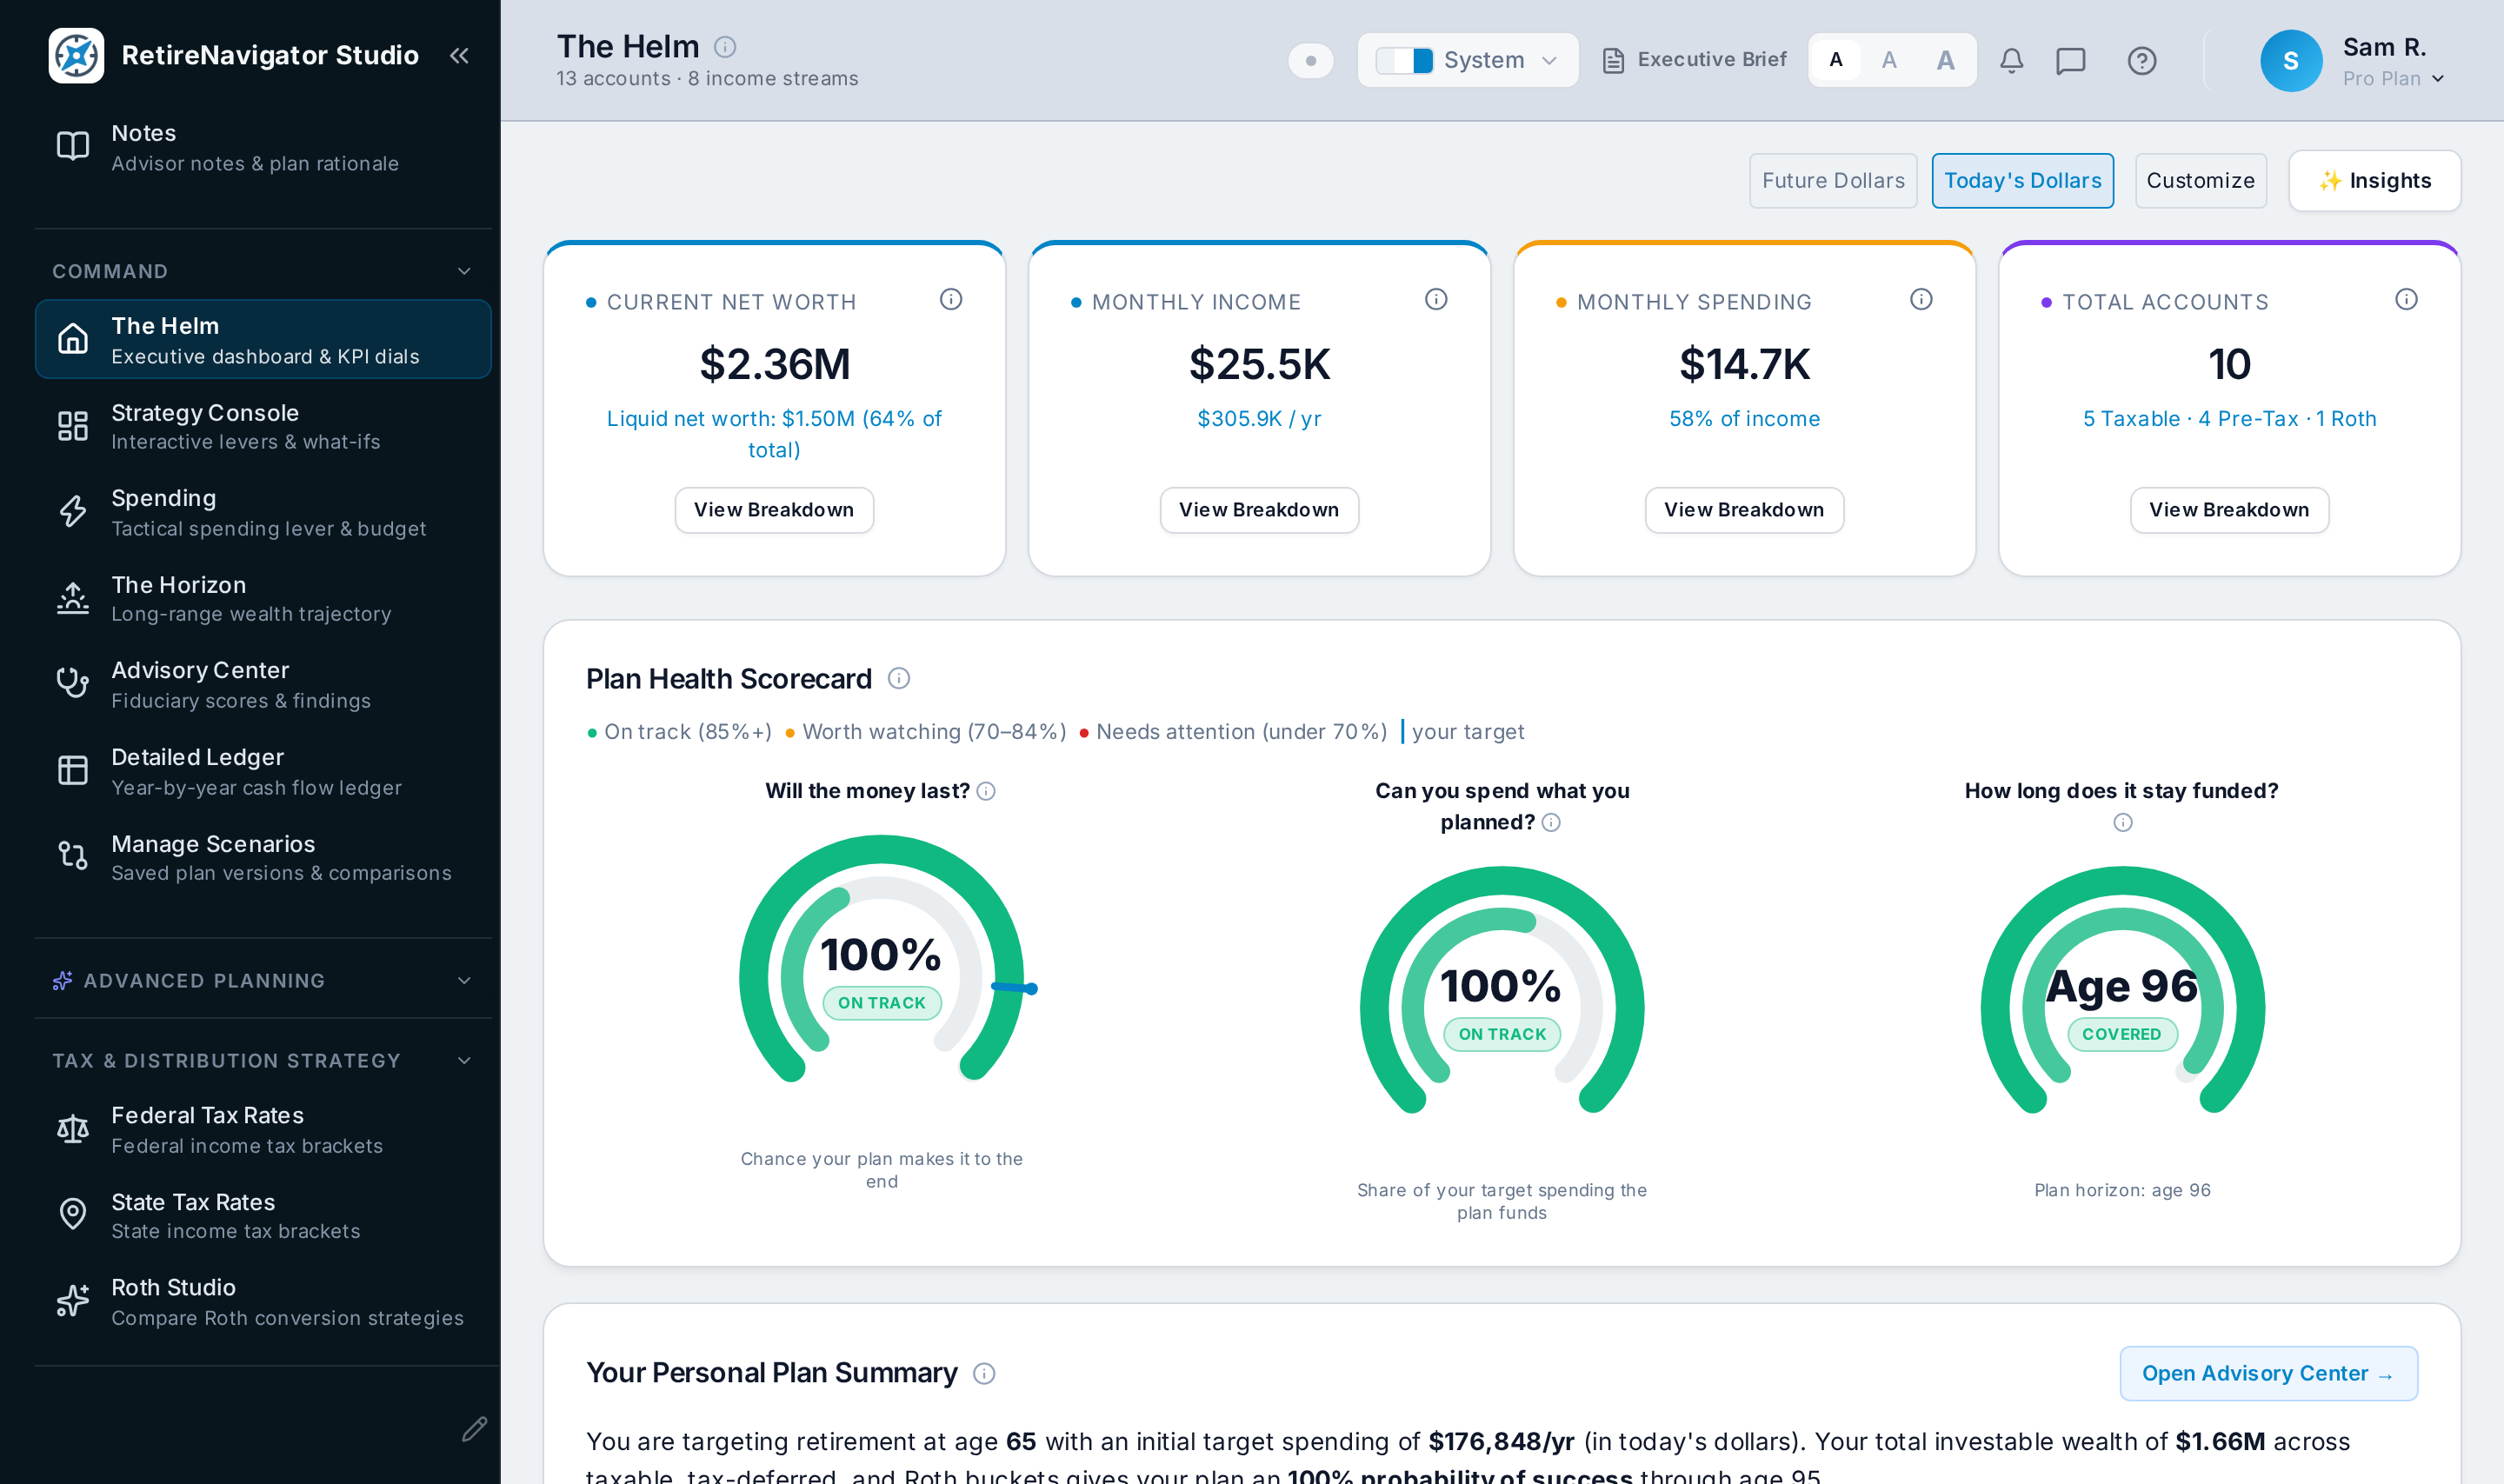Collapse the TAX & DISTRIBUTION STRATEGY section
Image resolution: width=2504 pixels, height=1484 pixels.
[262, 1060]
